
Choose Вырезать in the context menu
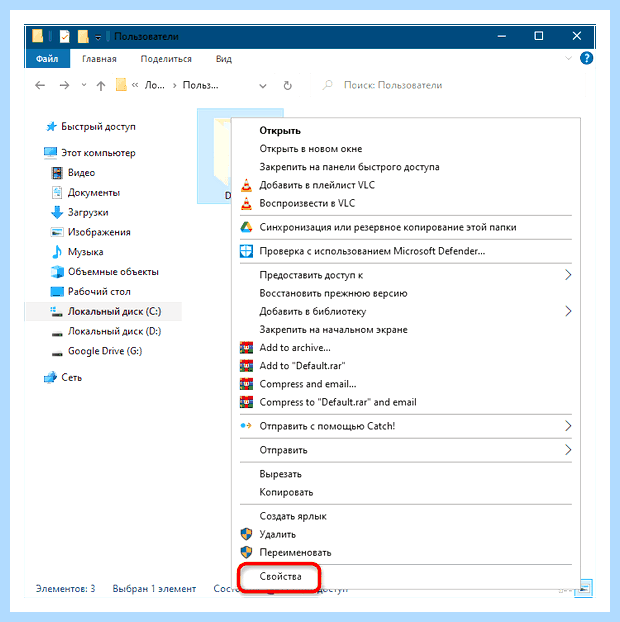[406, 474]
